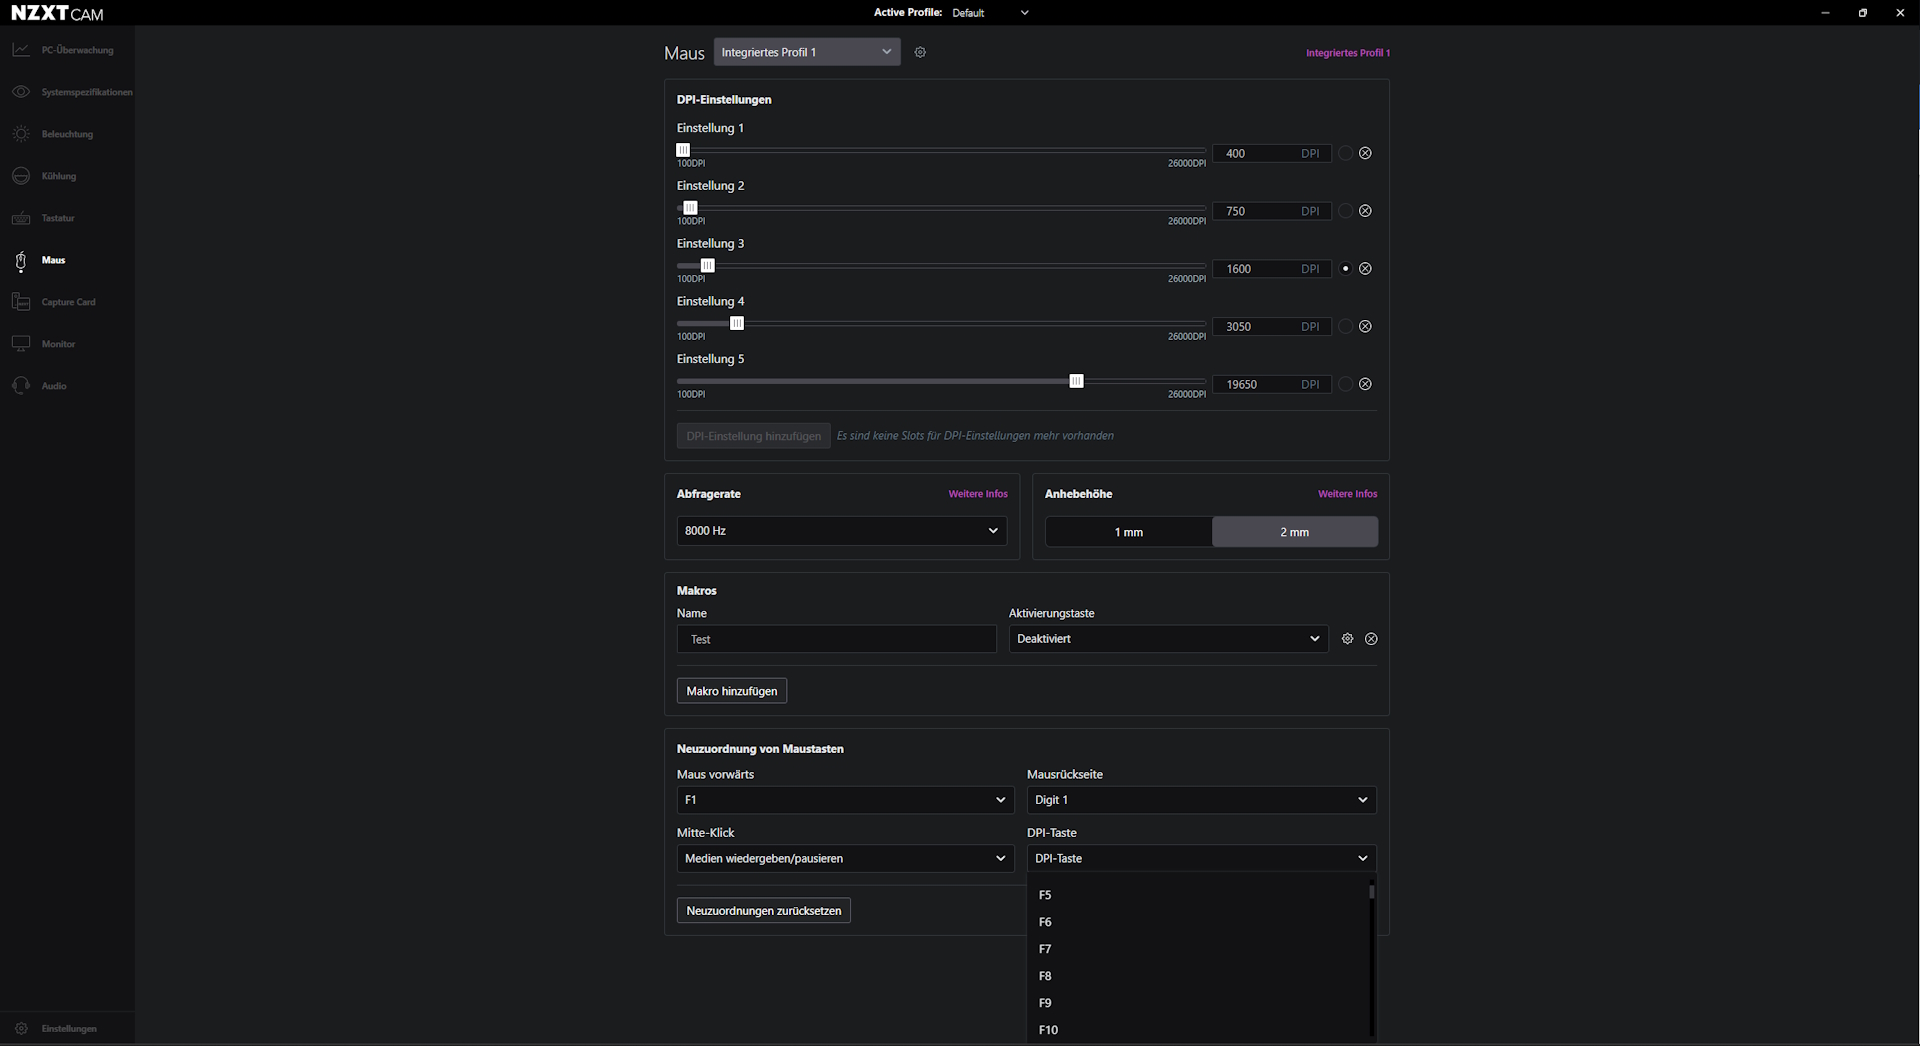Viewport: 1920px width, 1046px height.
Task: Go to Kühlung cooling section
Action: tap(58, 176)
